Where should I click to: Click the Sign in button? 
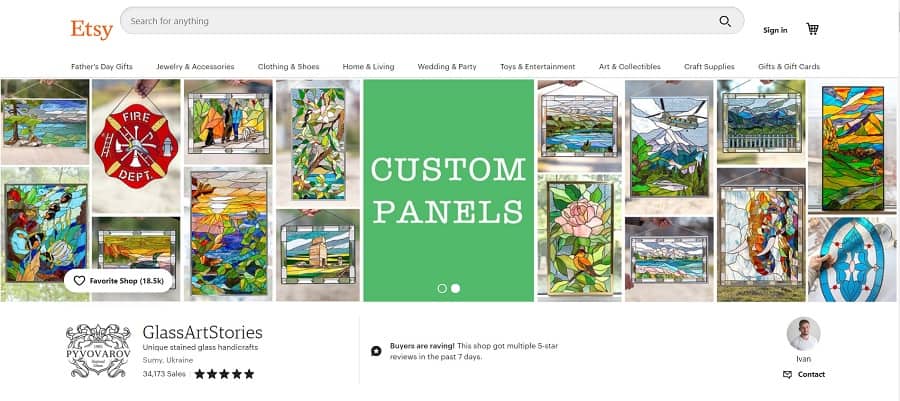[775, 30]
